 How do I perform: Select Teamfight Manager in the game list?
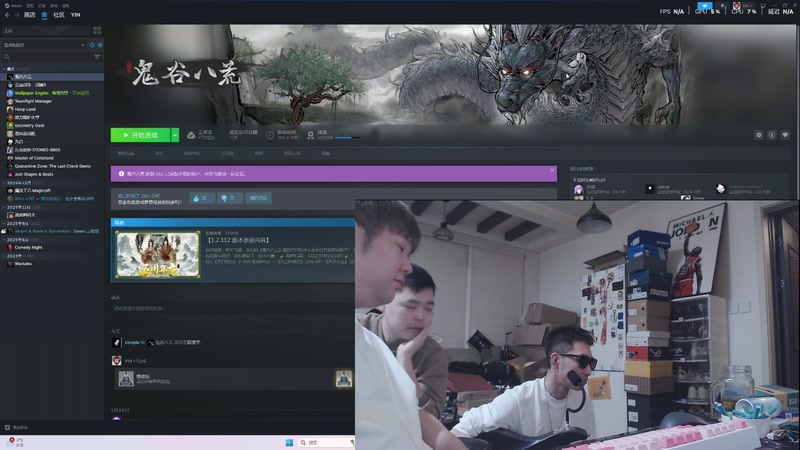[x=52, y=101]
